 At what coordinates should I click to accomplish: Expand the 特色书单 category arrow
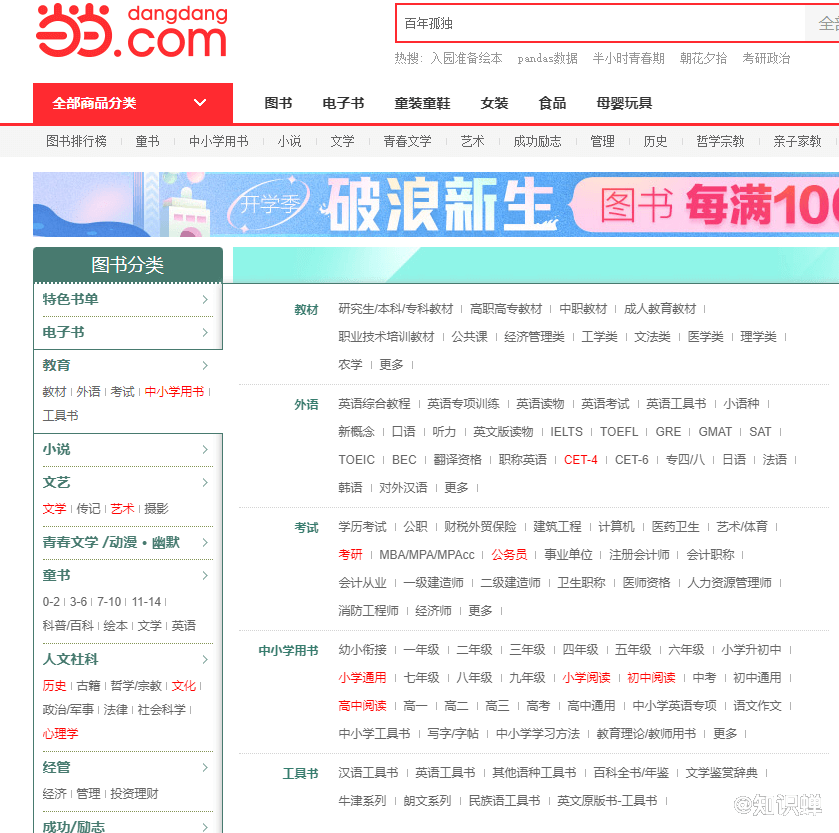(x=204, y=299)
